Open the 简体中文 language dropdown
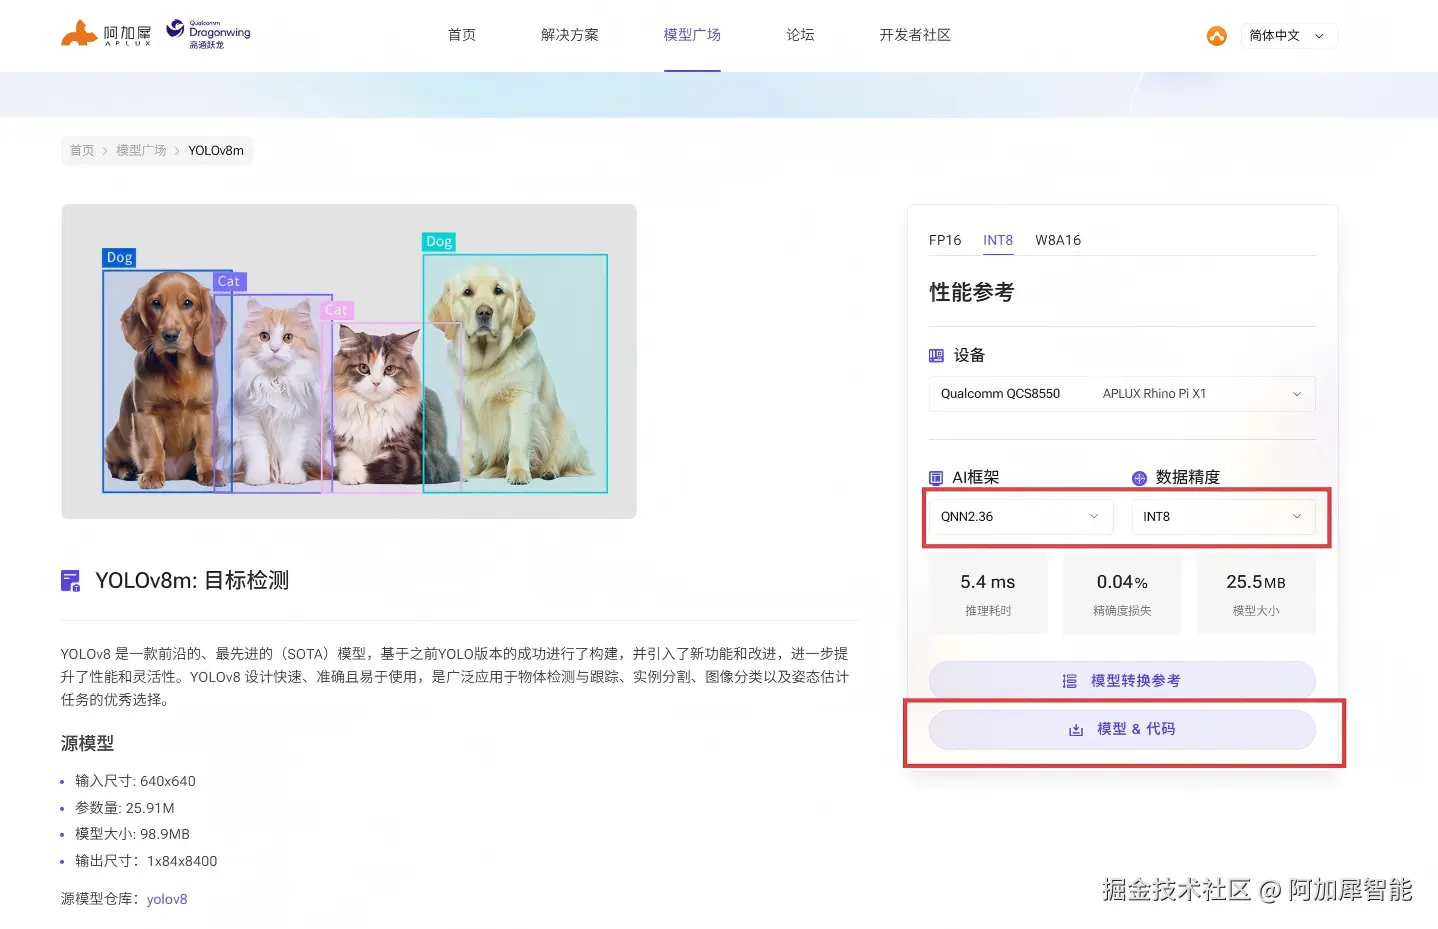This screenshot has height=929, width=1438. (x=1289, y=35)
